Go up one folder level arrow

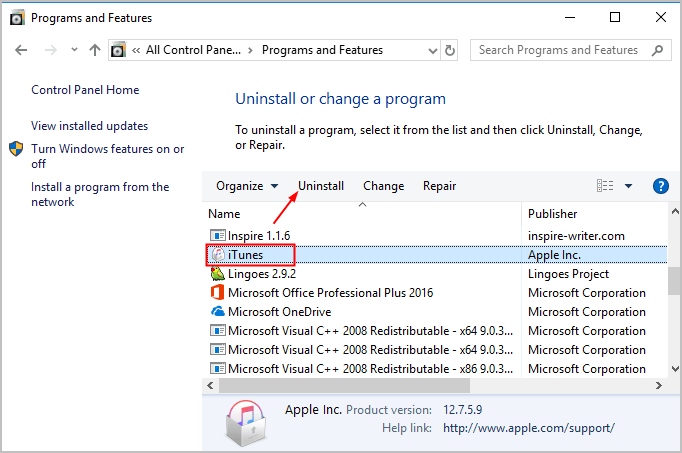[94, 50]
